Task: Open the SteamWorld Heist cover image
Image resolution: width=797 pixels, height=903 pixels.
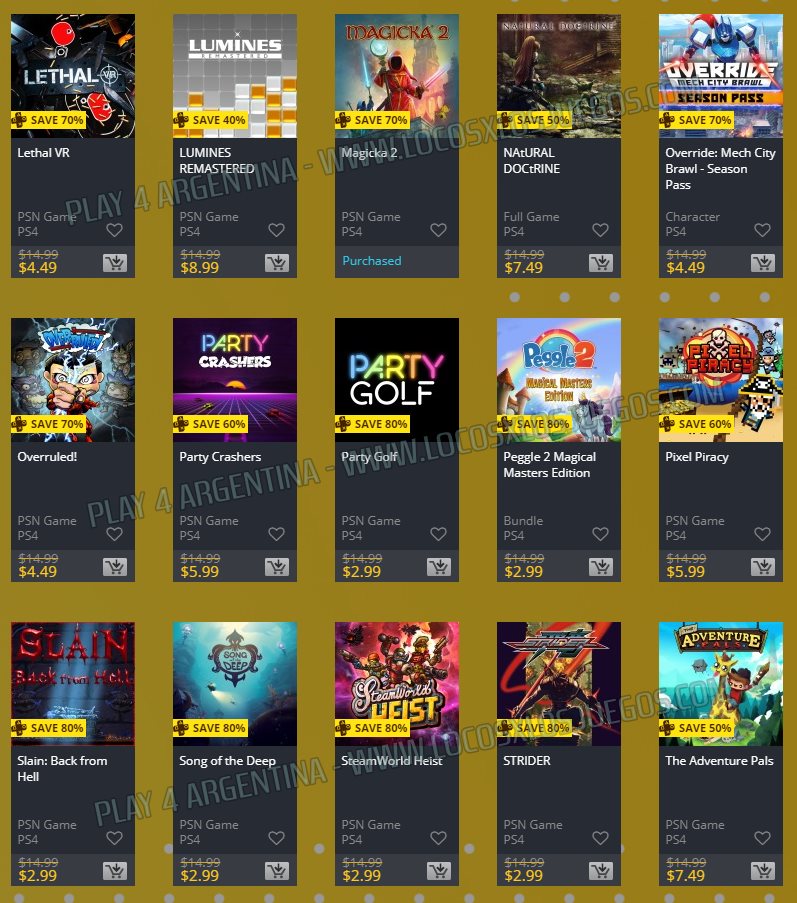Action: click(397, 684)
